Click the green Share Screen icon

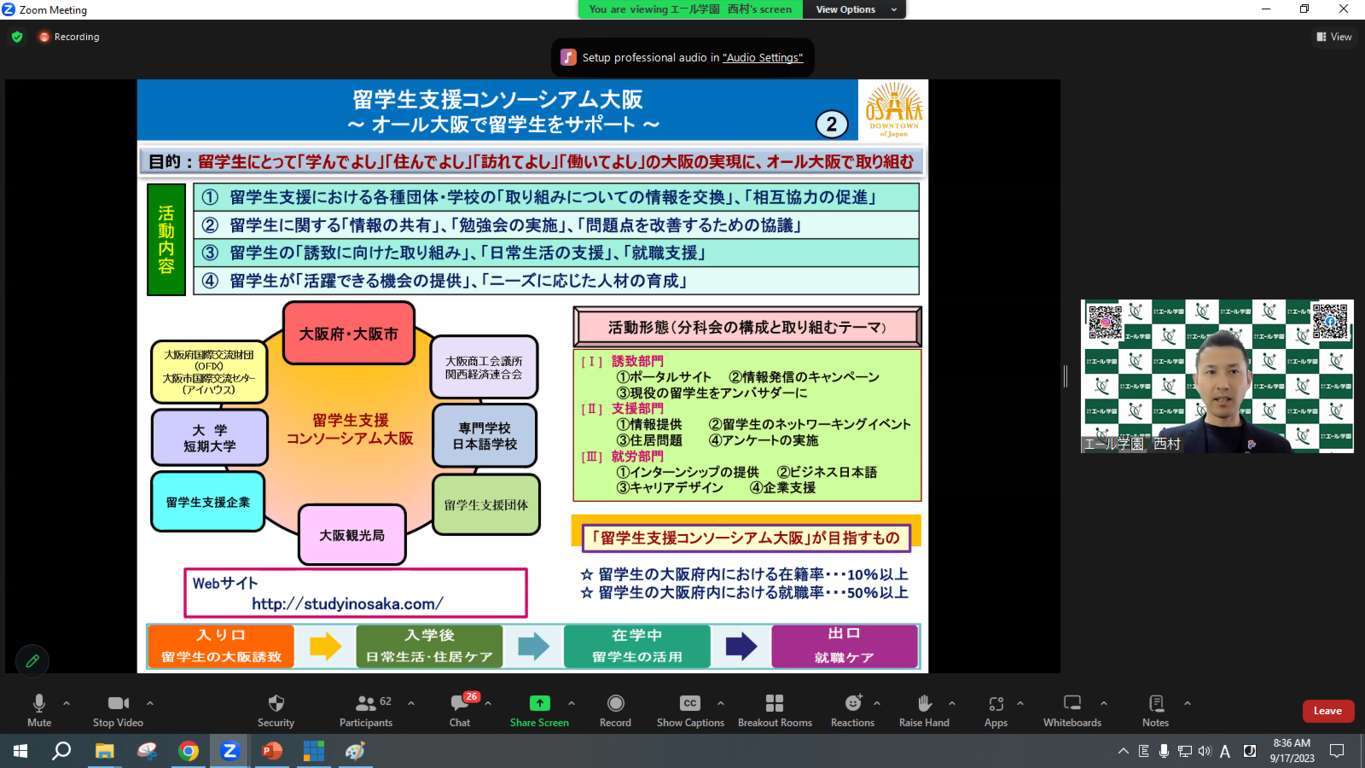(539, 704)
